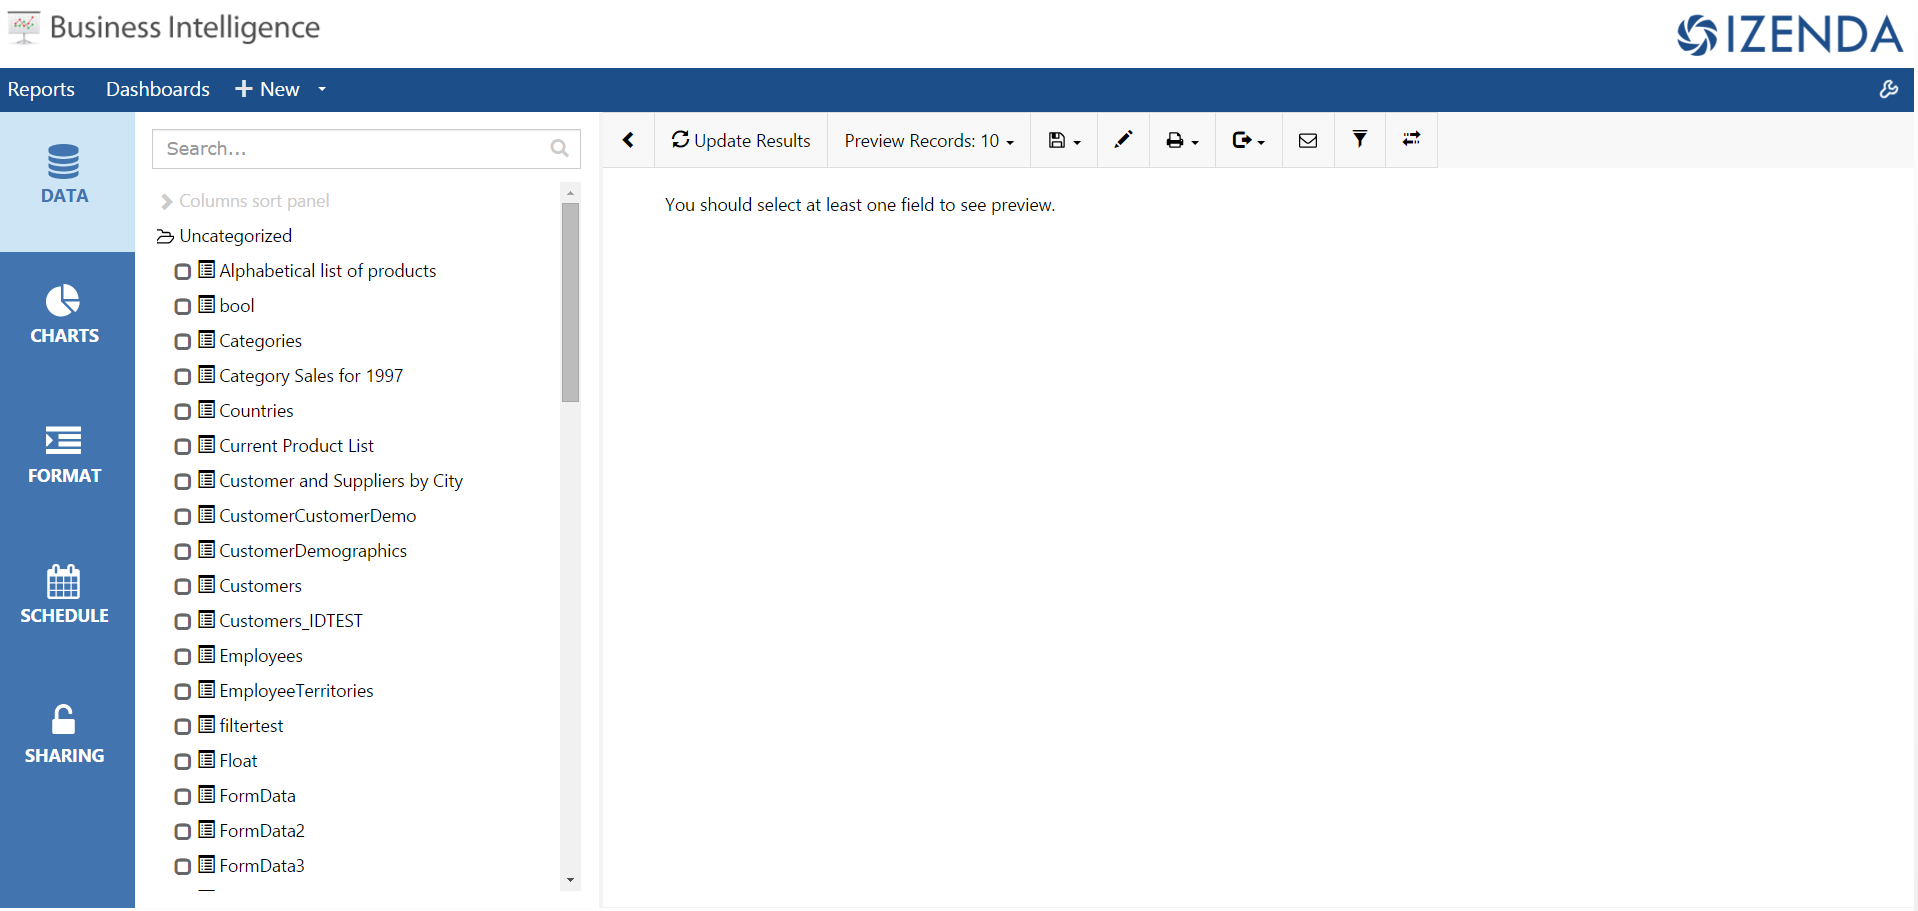Click the Customers_IDTEST table icon
This screenshot has width=1918, height=911.
coord(207,620)
